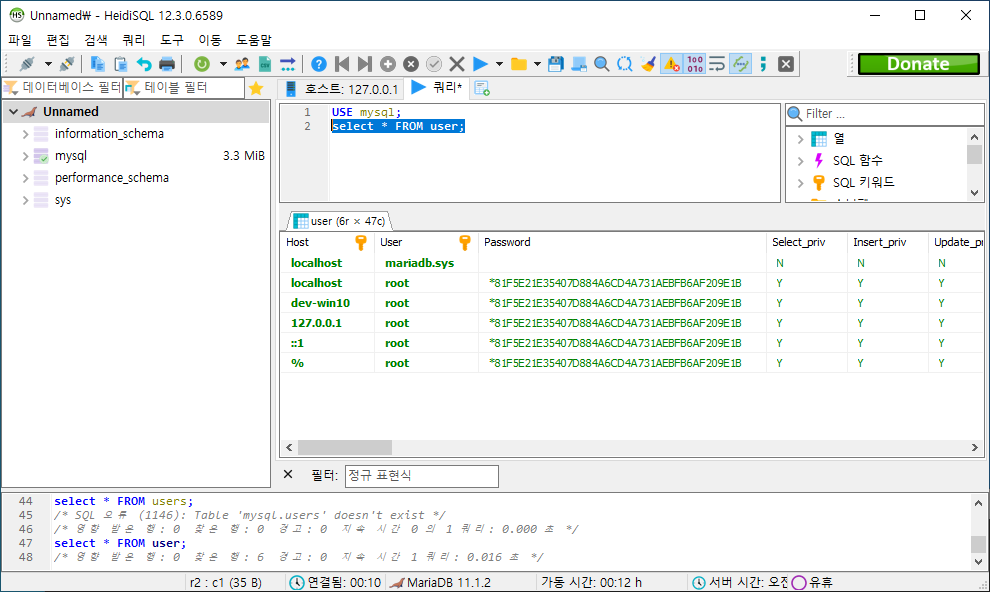This screenshot has width=990, height=592.
Task: Focus the 테이블 필터 field
Action: click(184, 88)
